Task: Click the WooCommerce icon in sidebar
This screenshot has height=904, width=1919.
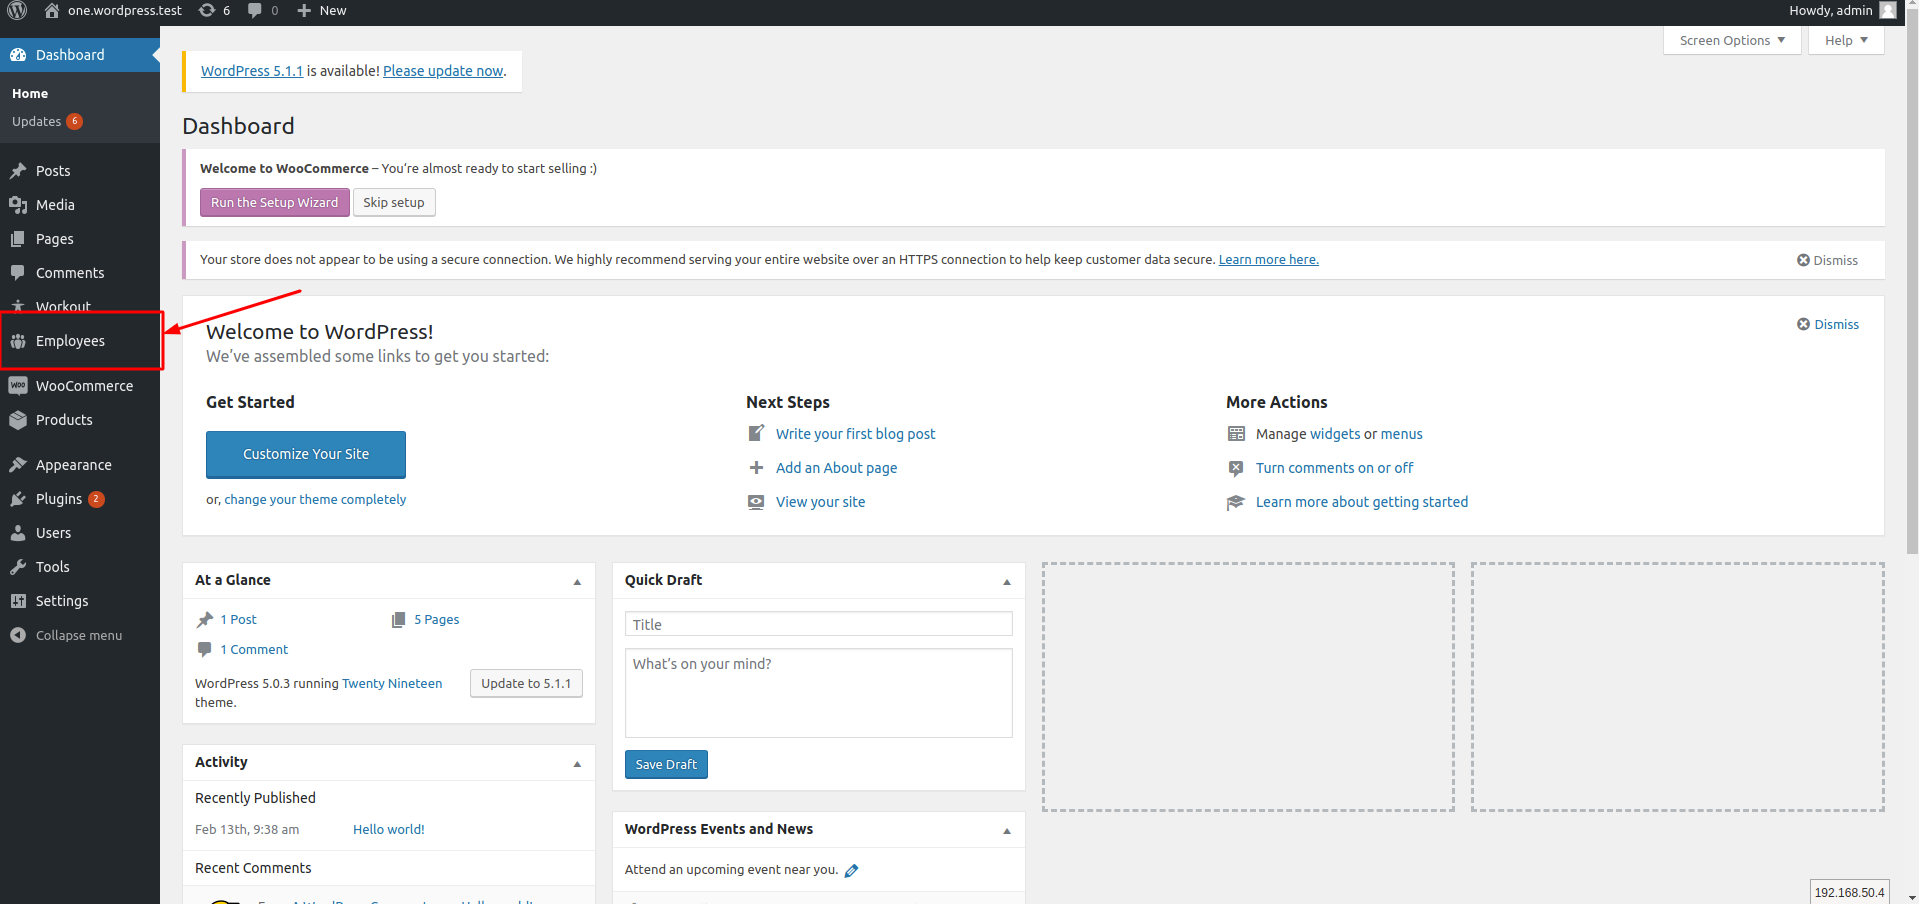Action: (x=18, y=386)
